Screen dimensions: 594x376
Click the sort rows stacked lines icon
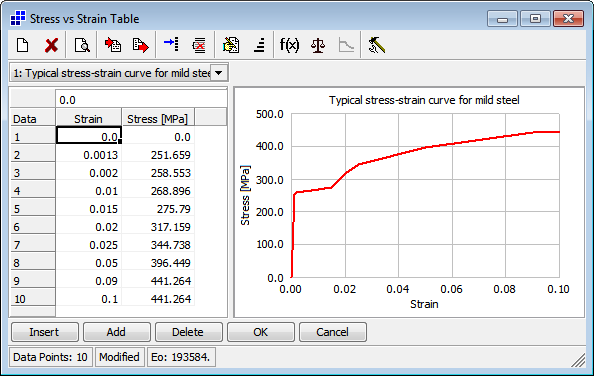(259, 45)
